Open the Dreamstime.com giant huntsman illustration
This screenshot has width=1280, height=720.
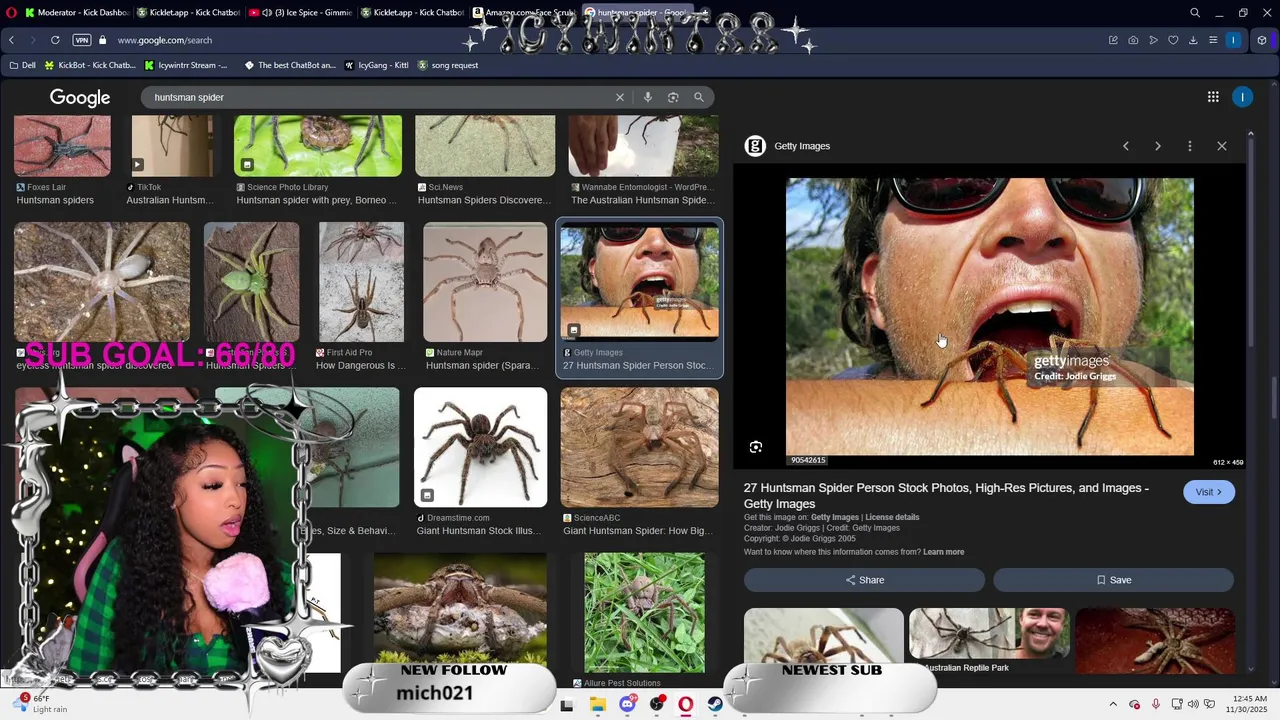click(481, 447)
